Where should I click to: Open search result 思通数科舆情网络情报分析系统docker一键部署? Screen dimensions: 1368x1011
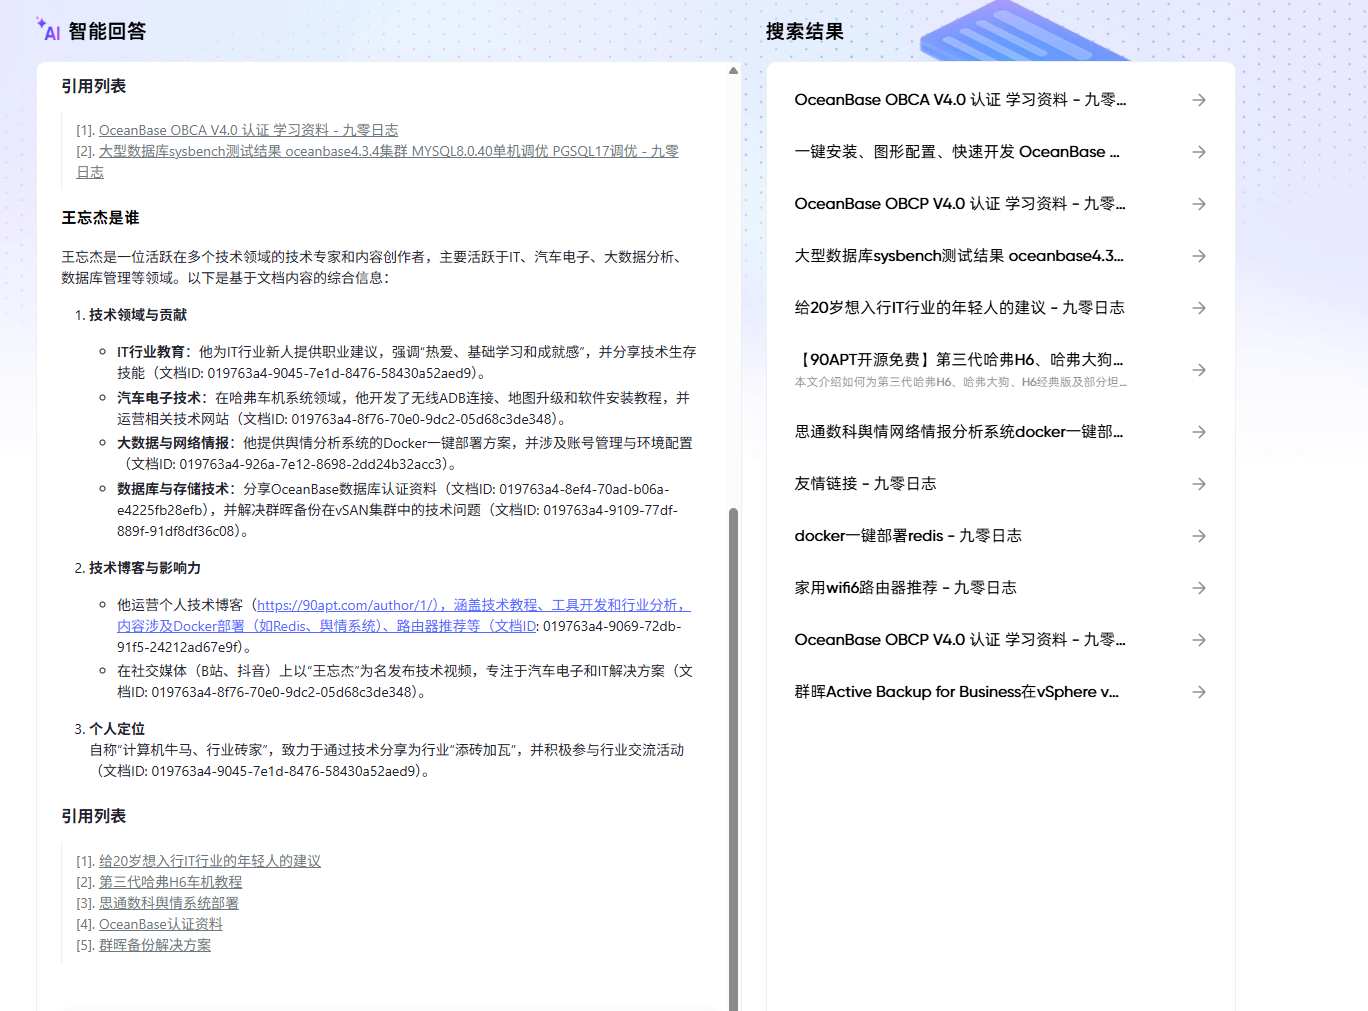point(1001,432)
